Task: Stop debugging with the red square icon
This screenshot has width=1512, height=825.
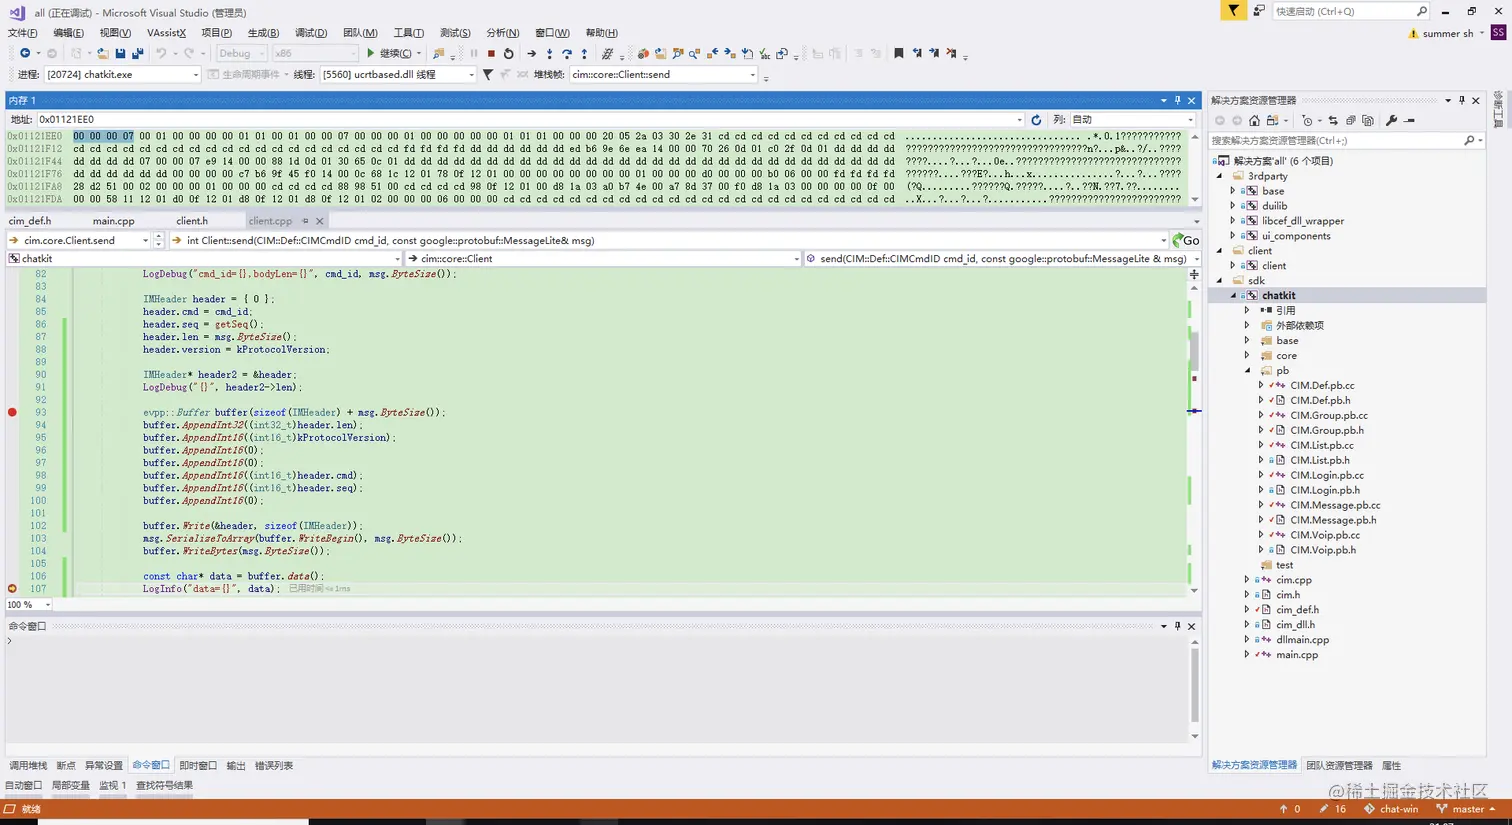Action: click(491, 54)
